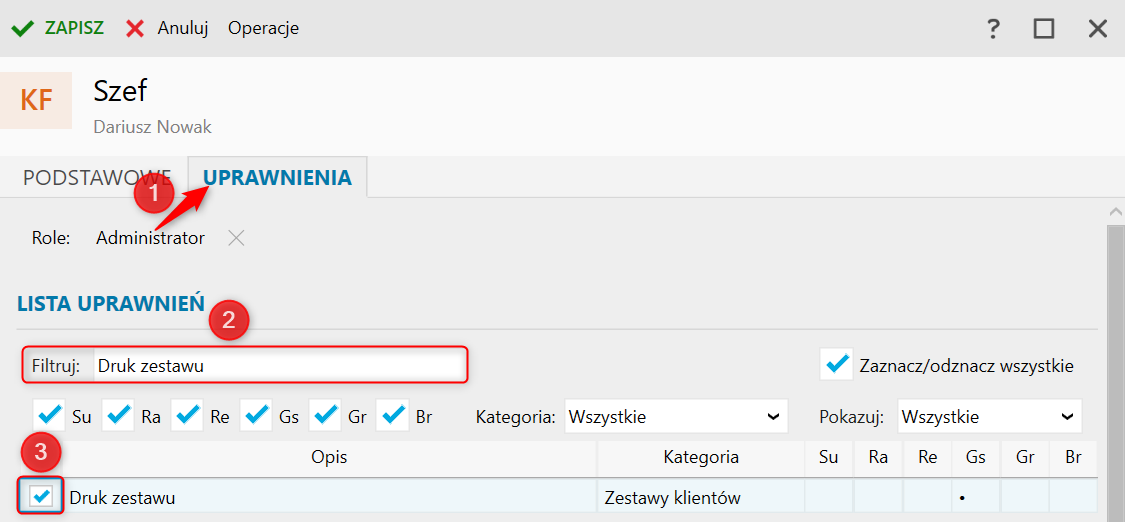Click the red Anuluj X icon
This screenshot has height=522, width=1125.
[x=135, y=29]
